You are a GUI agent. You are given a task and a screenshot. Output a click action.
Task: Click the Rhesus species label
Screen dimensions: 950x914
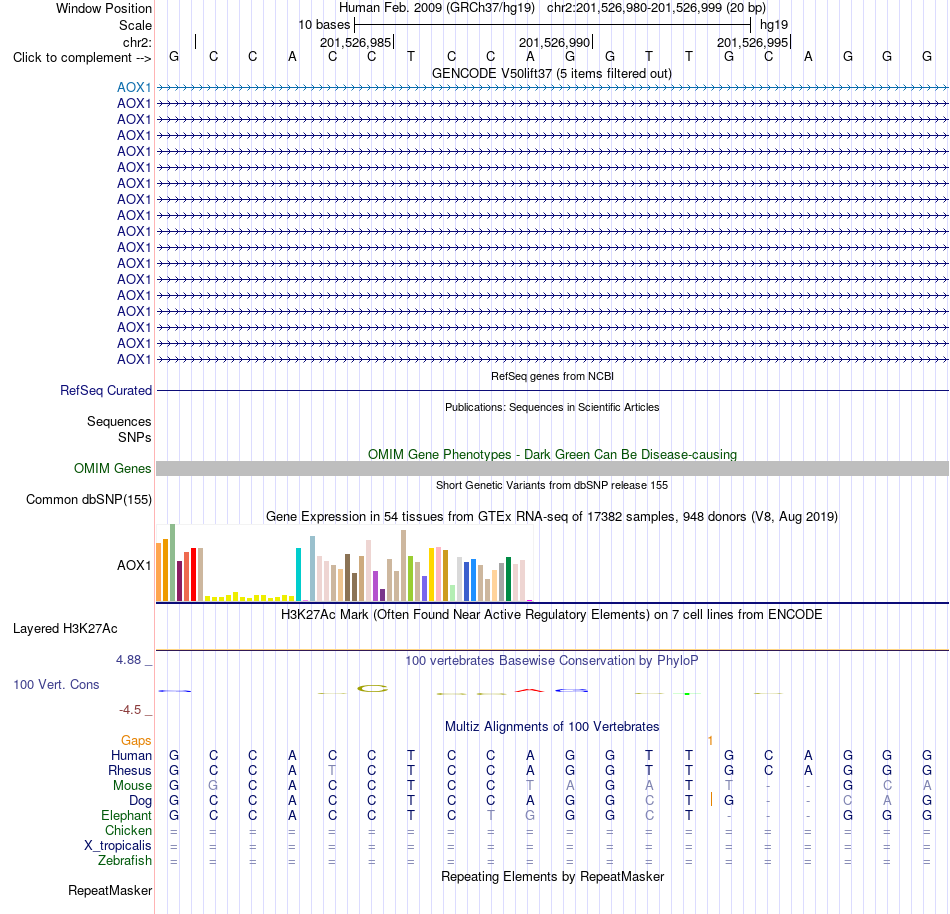(130, 770)
